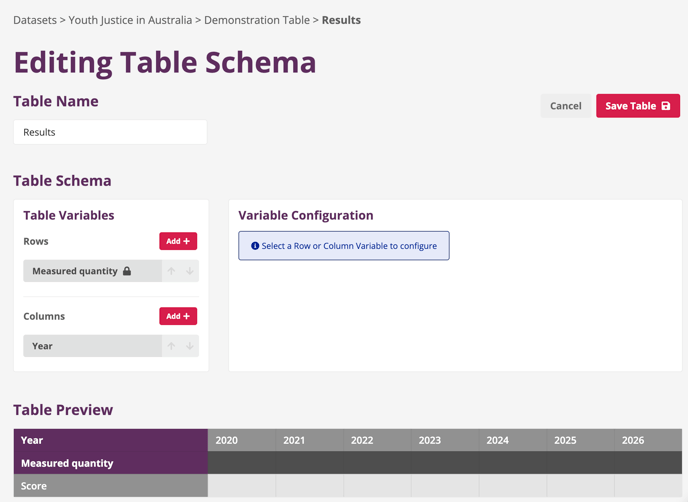Viewport: 688px width, 502px height.
Task: Click the 2020 column header in preview
Action: click(242, 440)
